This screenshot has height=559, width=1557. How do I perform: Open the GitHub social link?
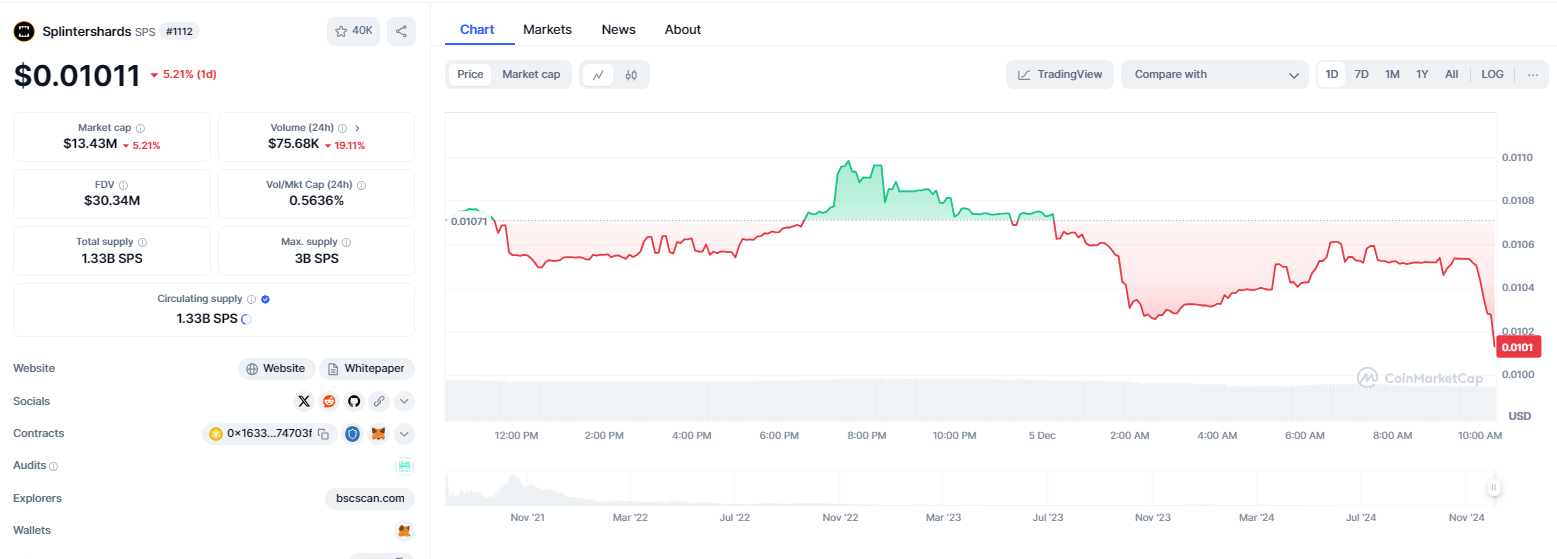[x=353, y=401]
